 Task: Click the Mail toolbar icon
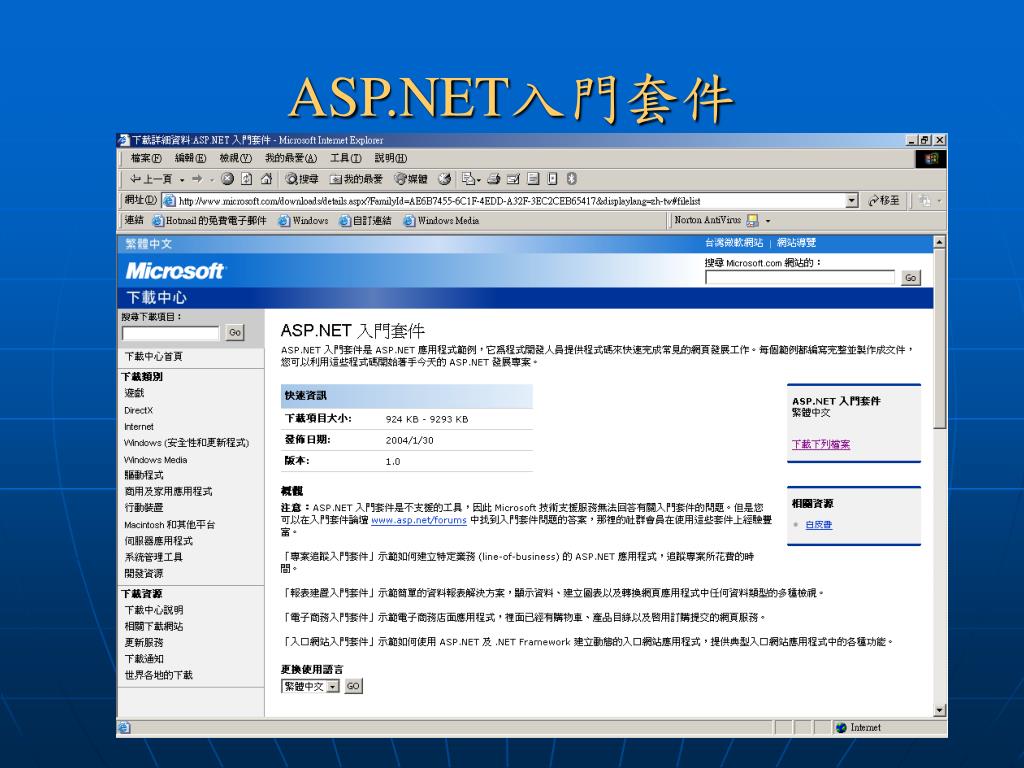[x=470, y=179]
